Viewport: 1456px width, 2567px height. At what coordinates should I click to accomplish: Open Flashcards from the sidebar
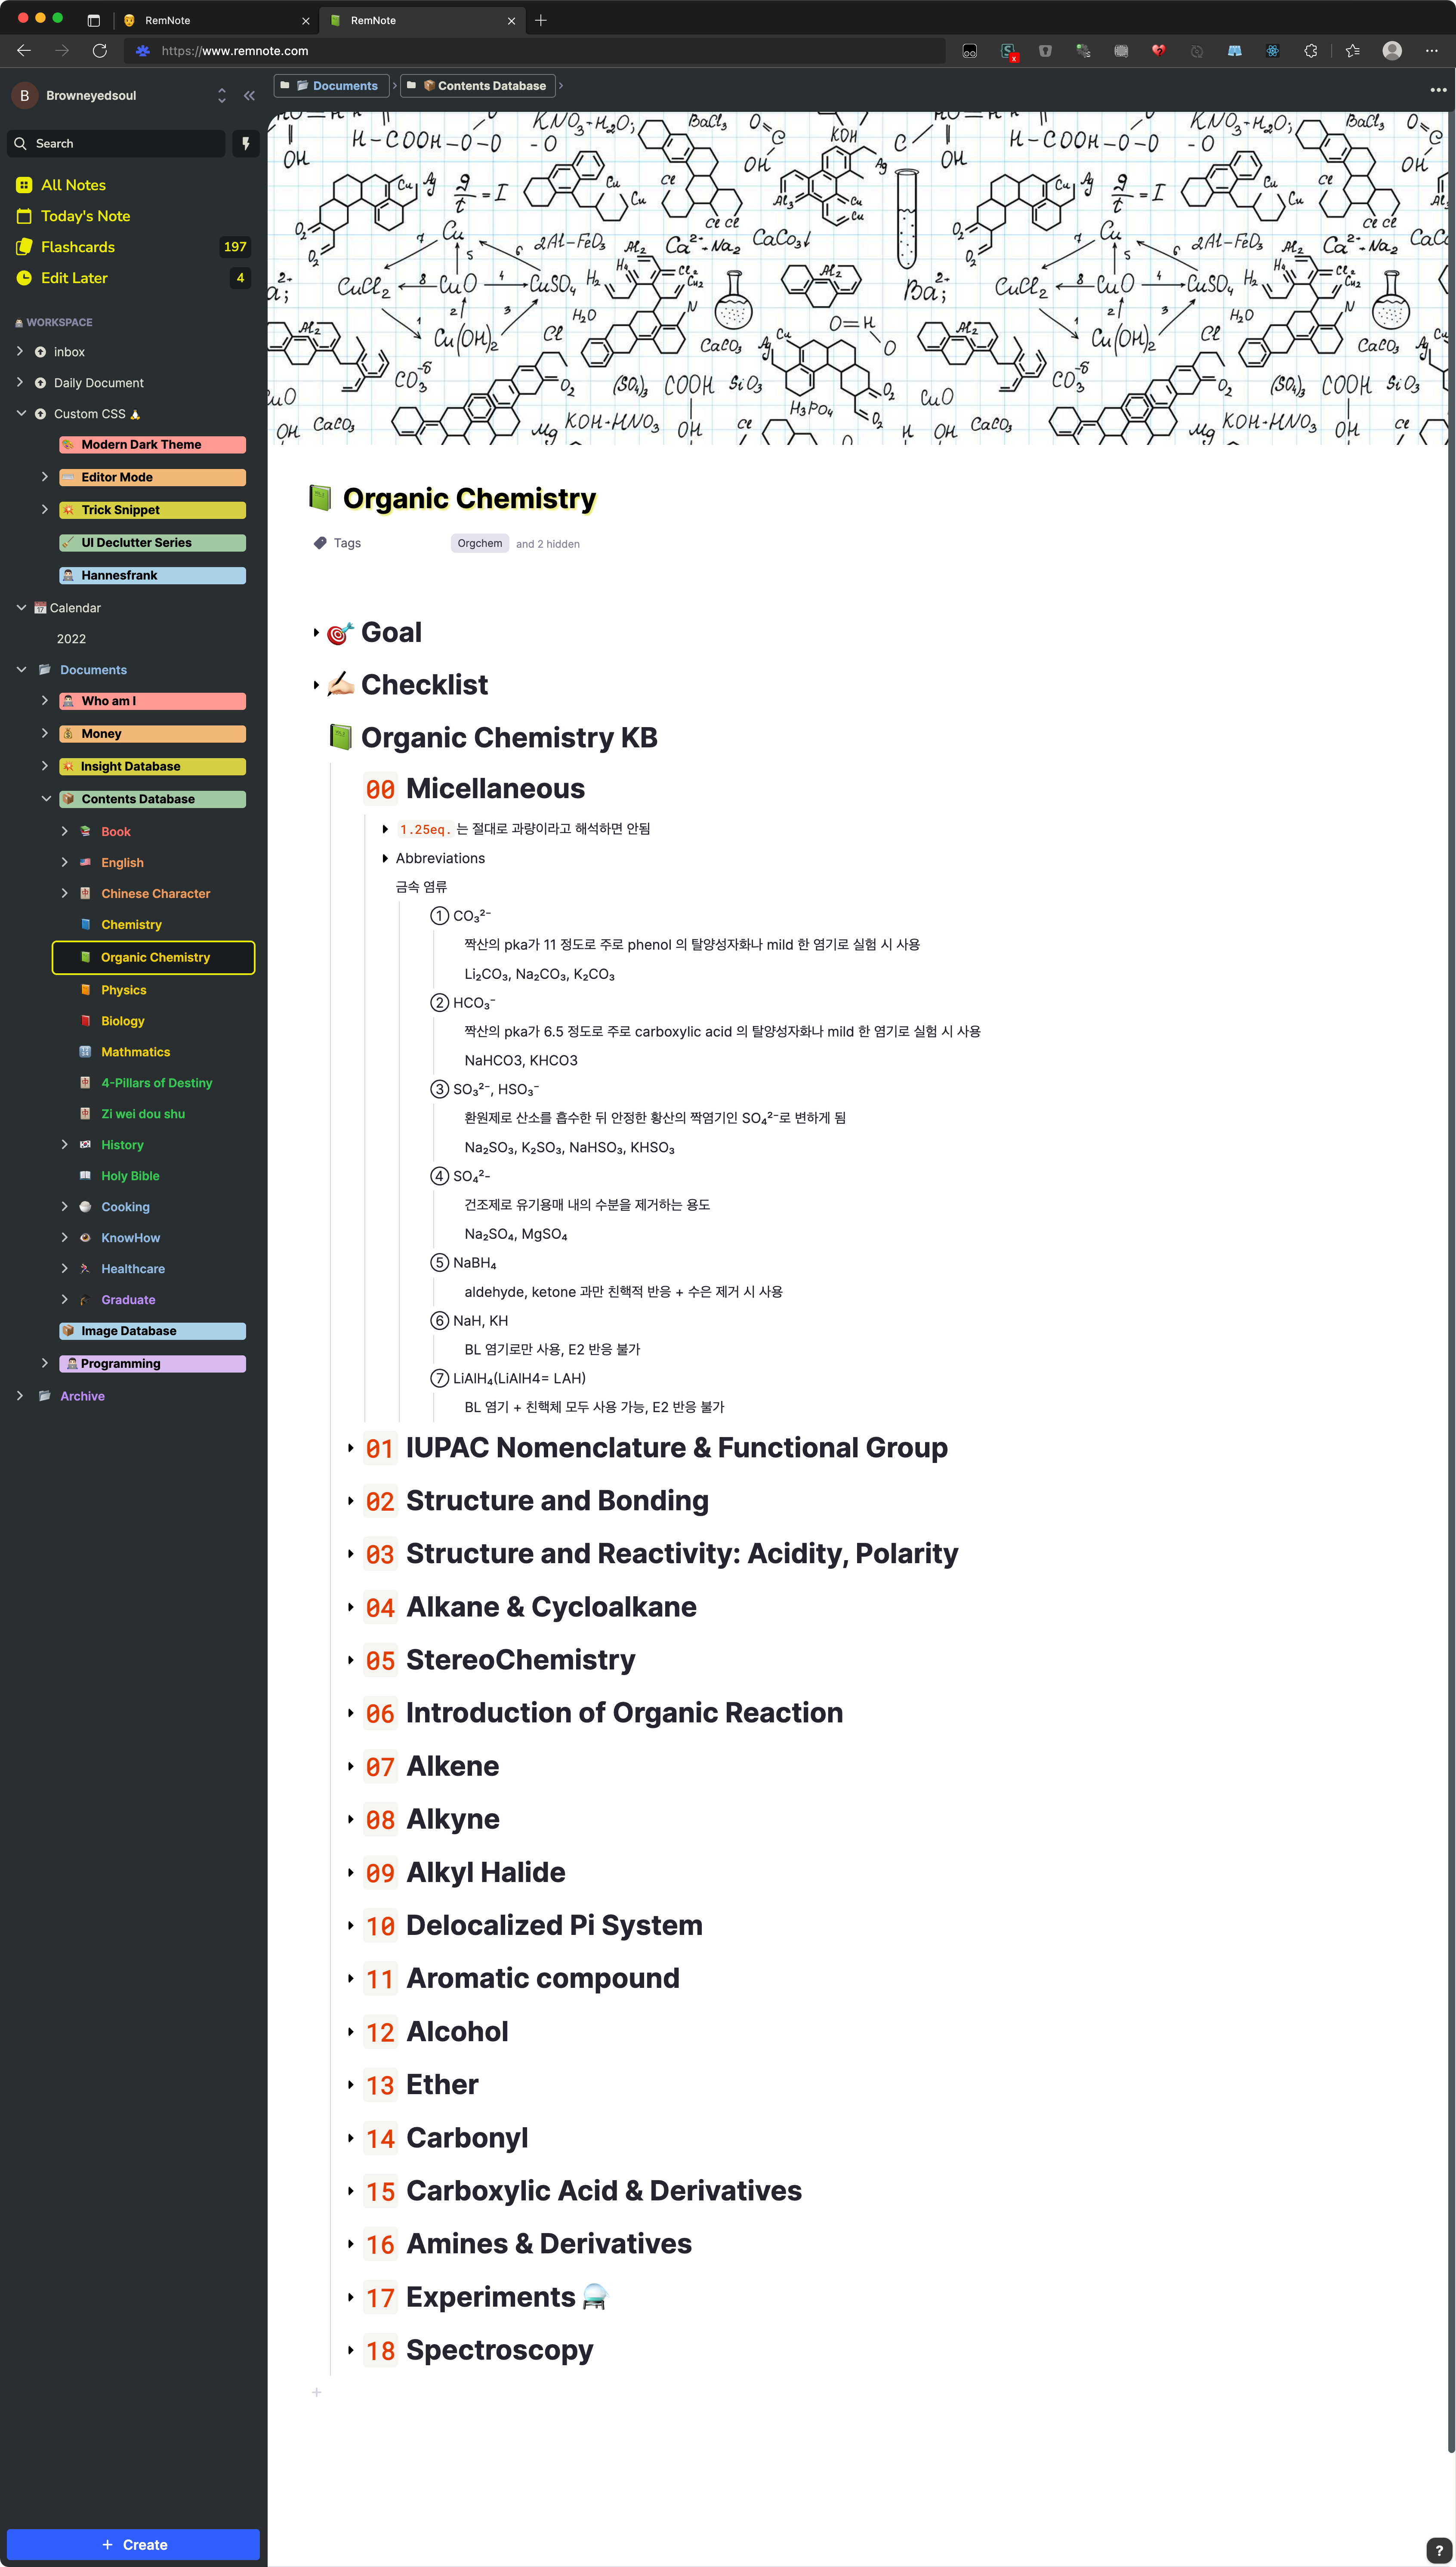tap(78, 247)
